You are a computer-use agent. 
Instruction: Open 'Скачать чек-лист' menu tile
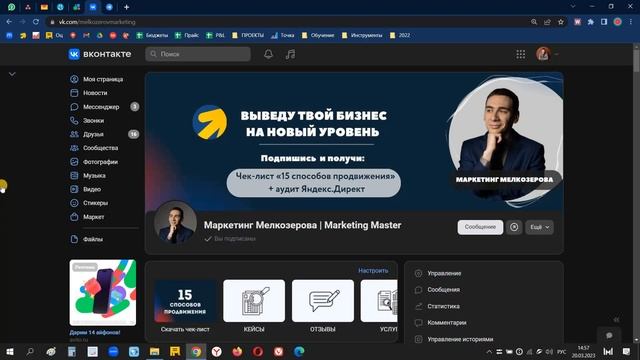[x=185, y=306]
